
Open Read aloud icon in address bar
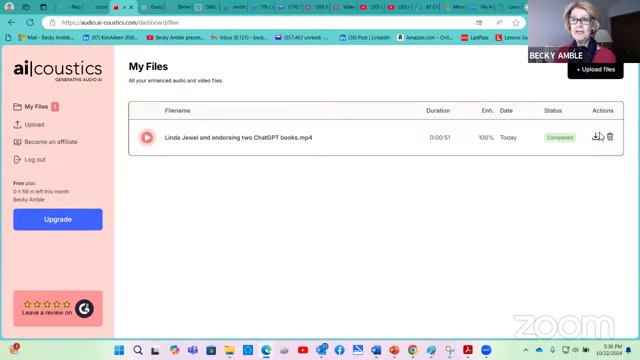[499, 22]
